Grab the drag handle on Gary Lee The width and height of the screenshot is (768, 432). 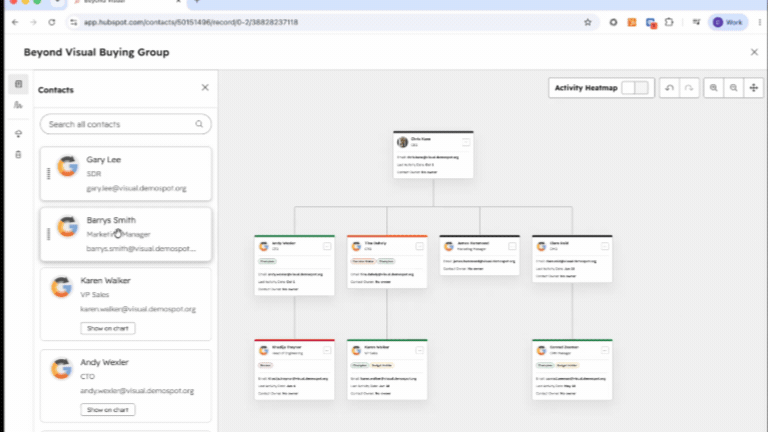click(x=48, y=174)
